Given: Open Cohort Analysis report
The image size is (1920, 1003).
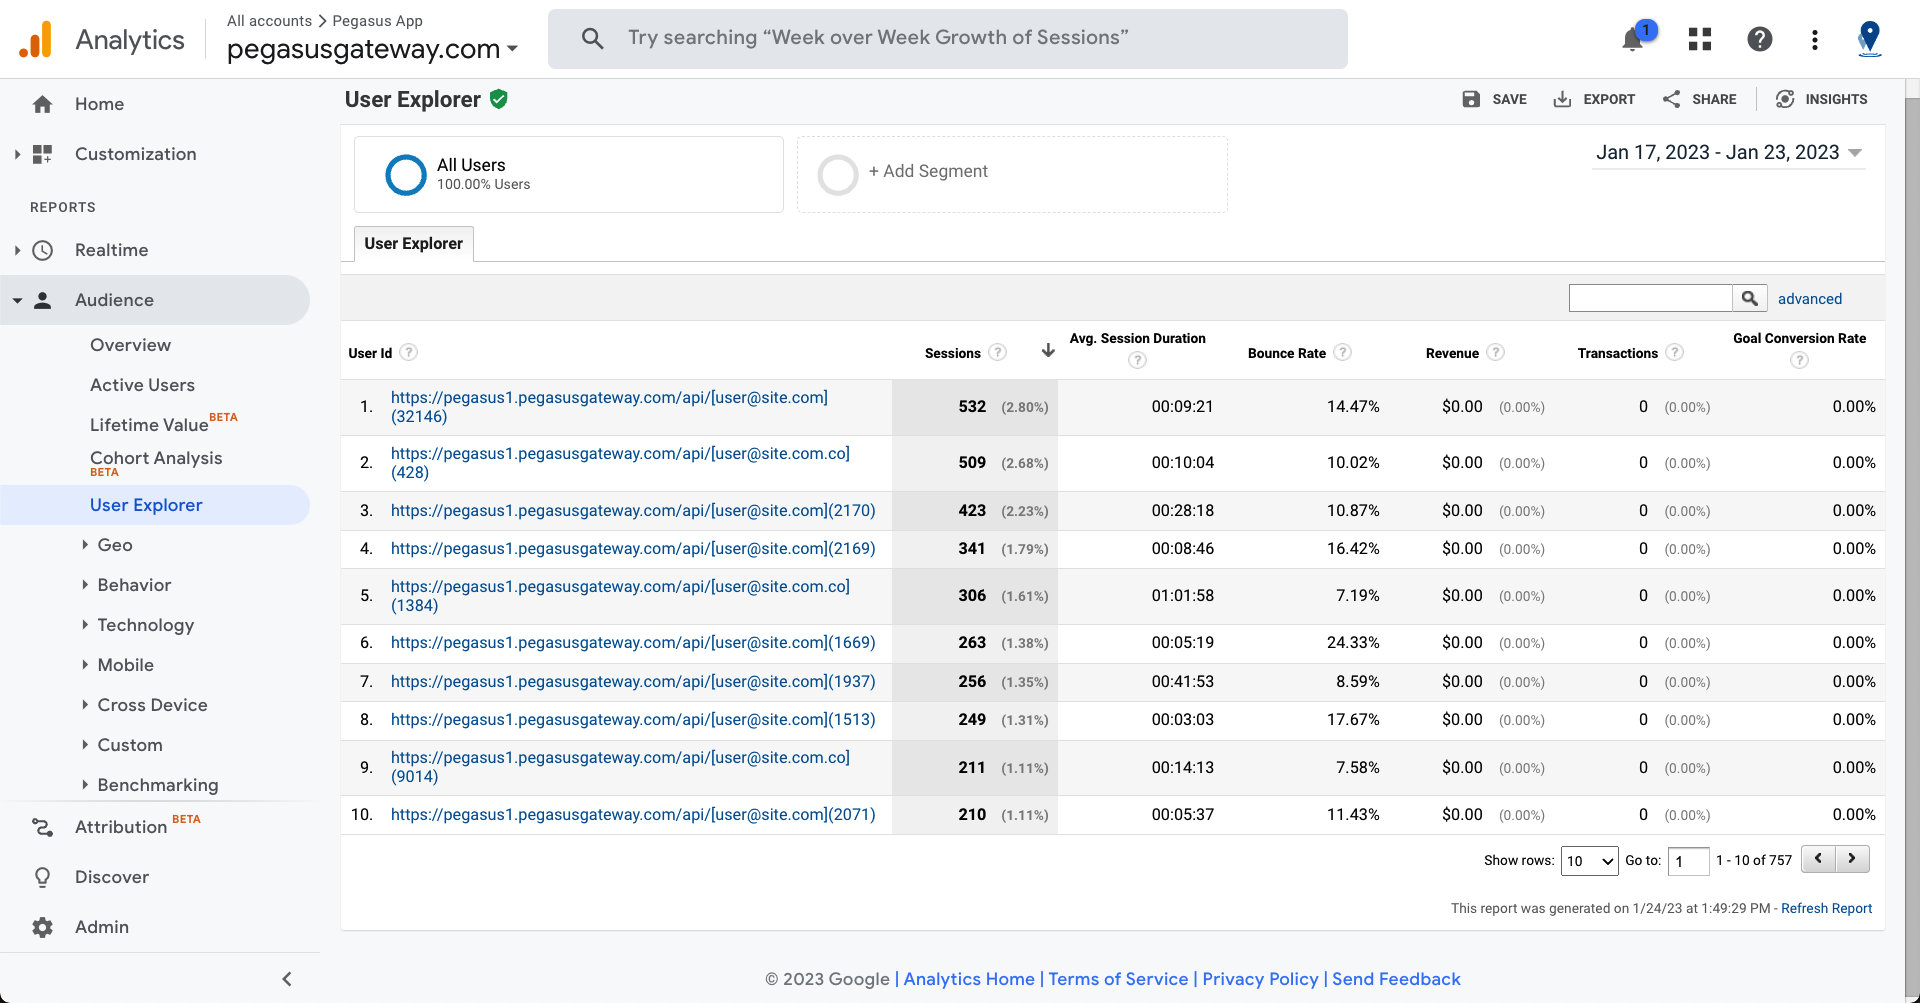Looking at the screenshot, I should pyautogui.click(x=156, y=458).
